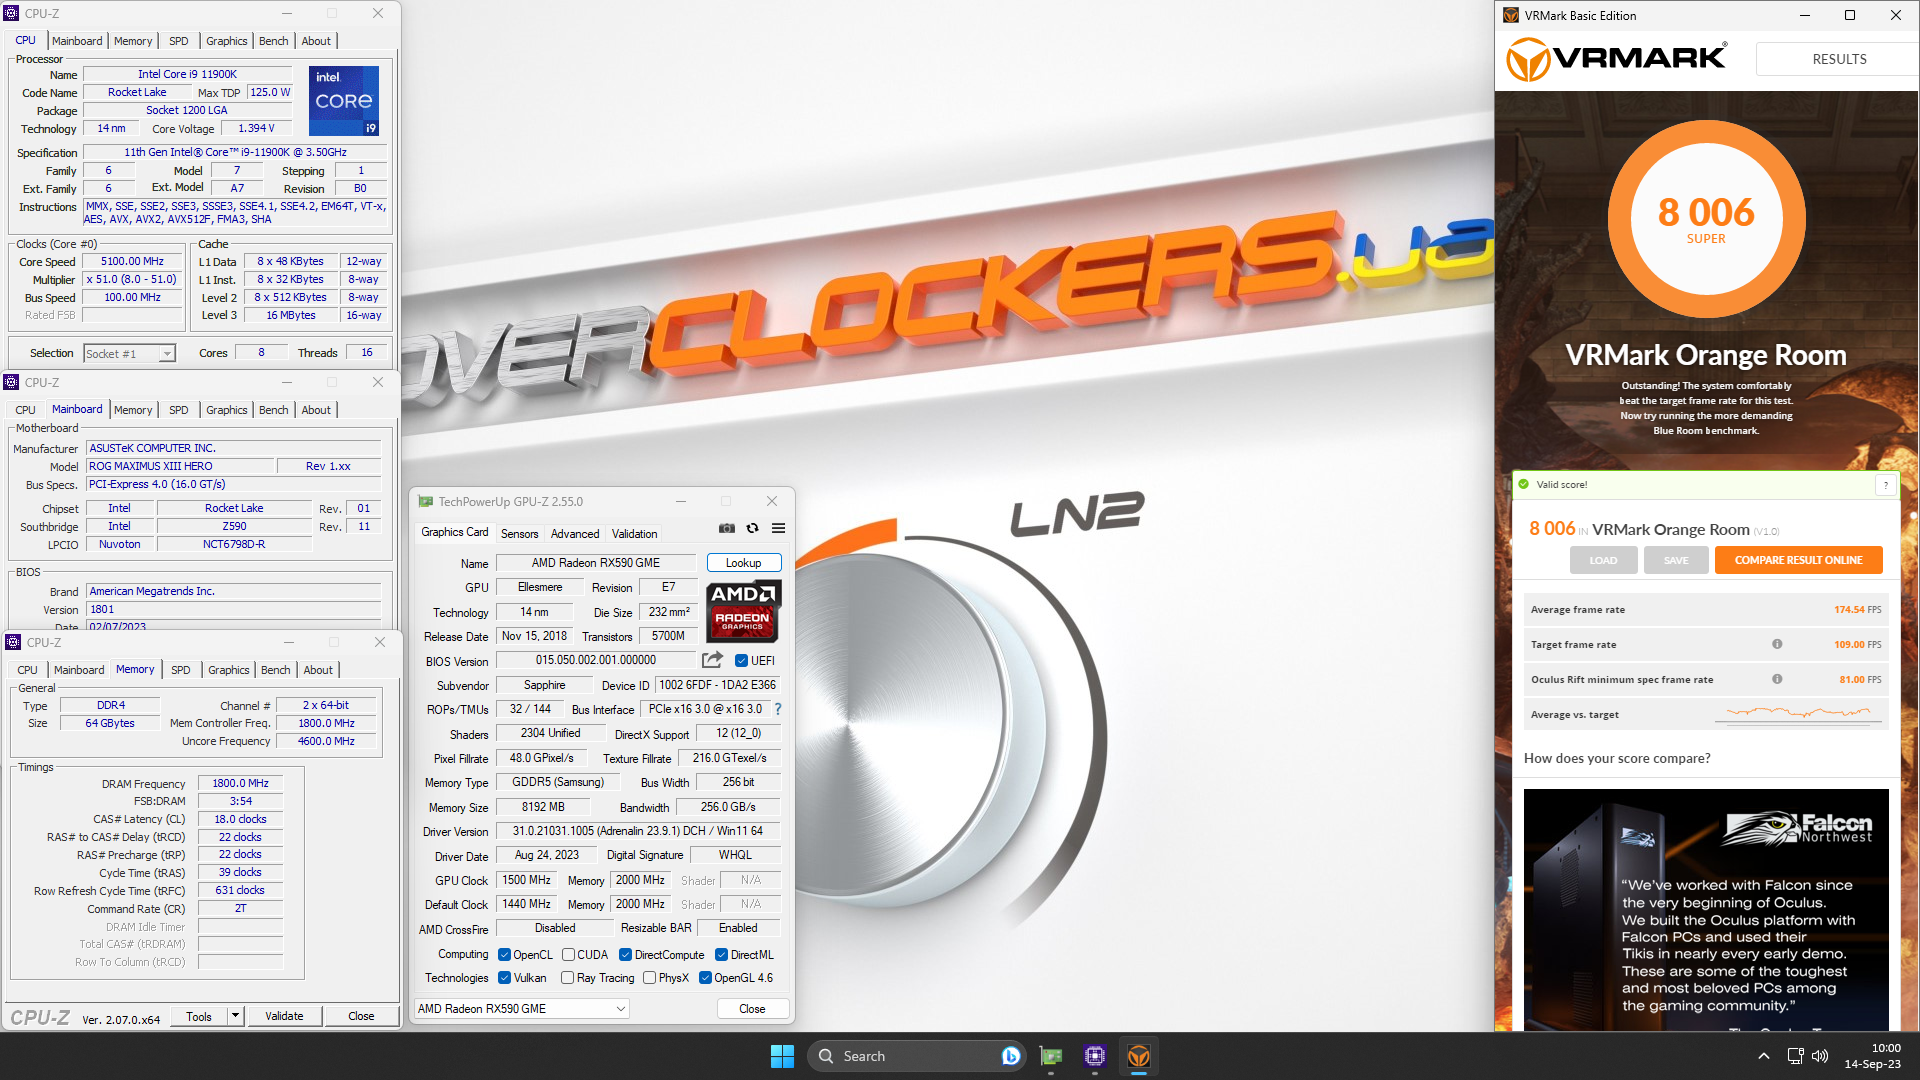Click the Intel Core i9 logo in CPU-Z
Viewport: 1920px width, 1080px height.
[x=344, y=101]
